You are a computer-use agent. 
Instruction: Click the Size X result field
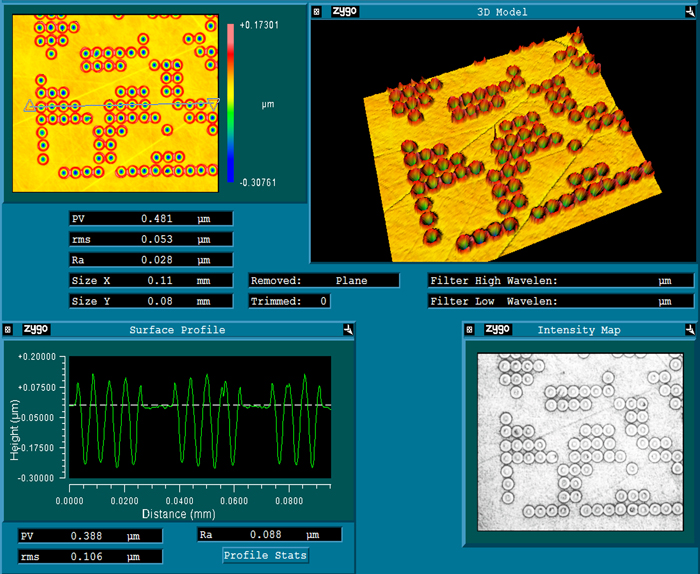click(x=150, y=281)
